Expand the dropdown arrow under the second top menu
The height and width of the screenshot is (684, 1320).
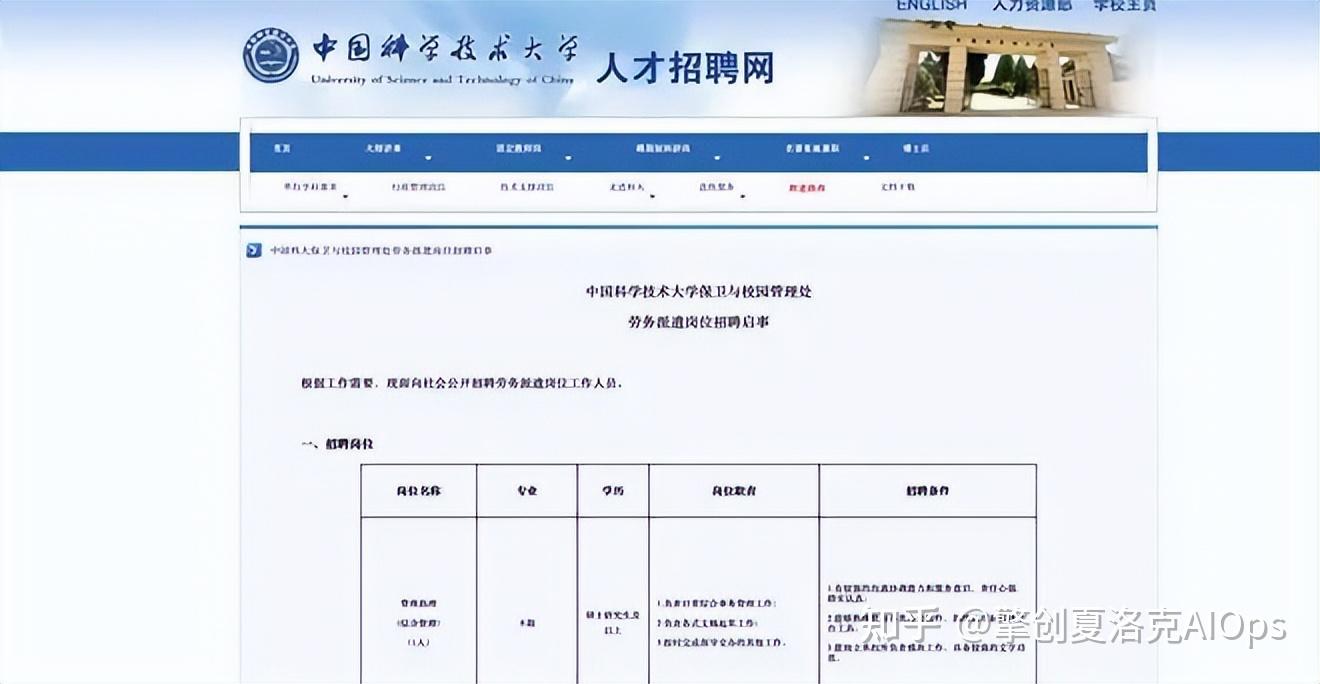(x=428, y=157)
